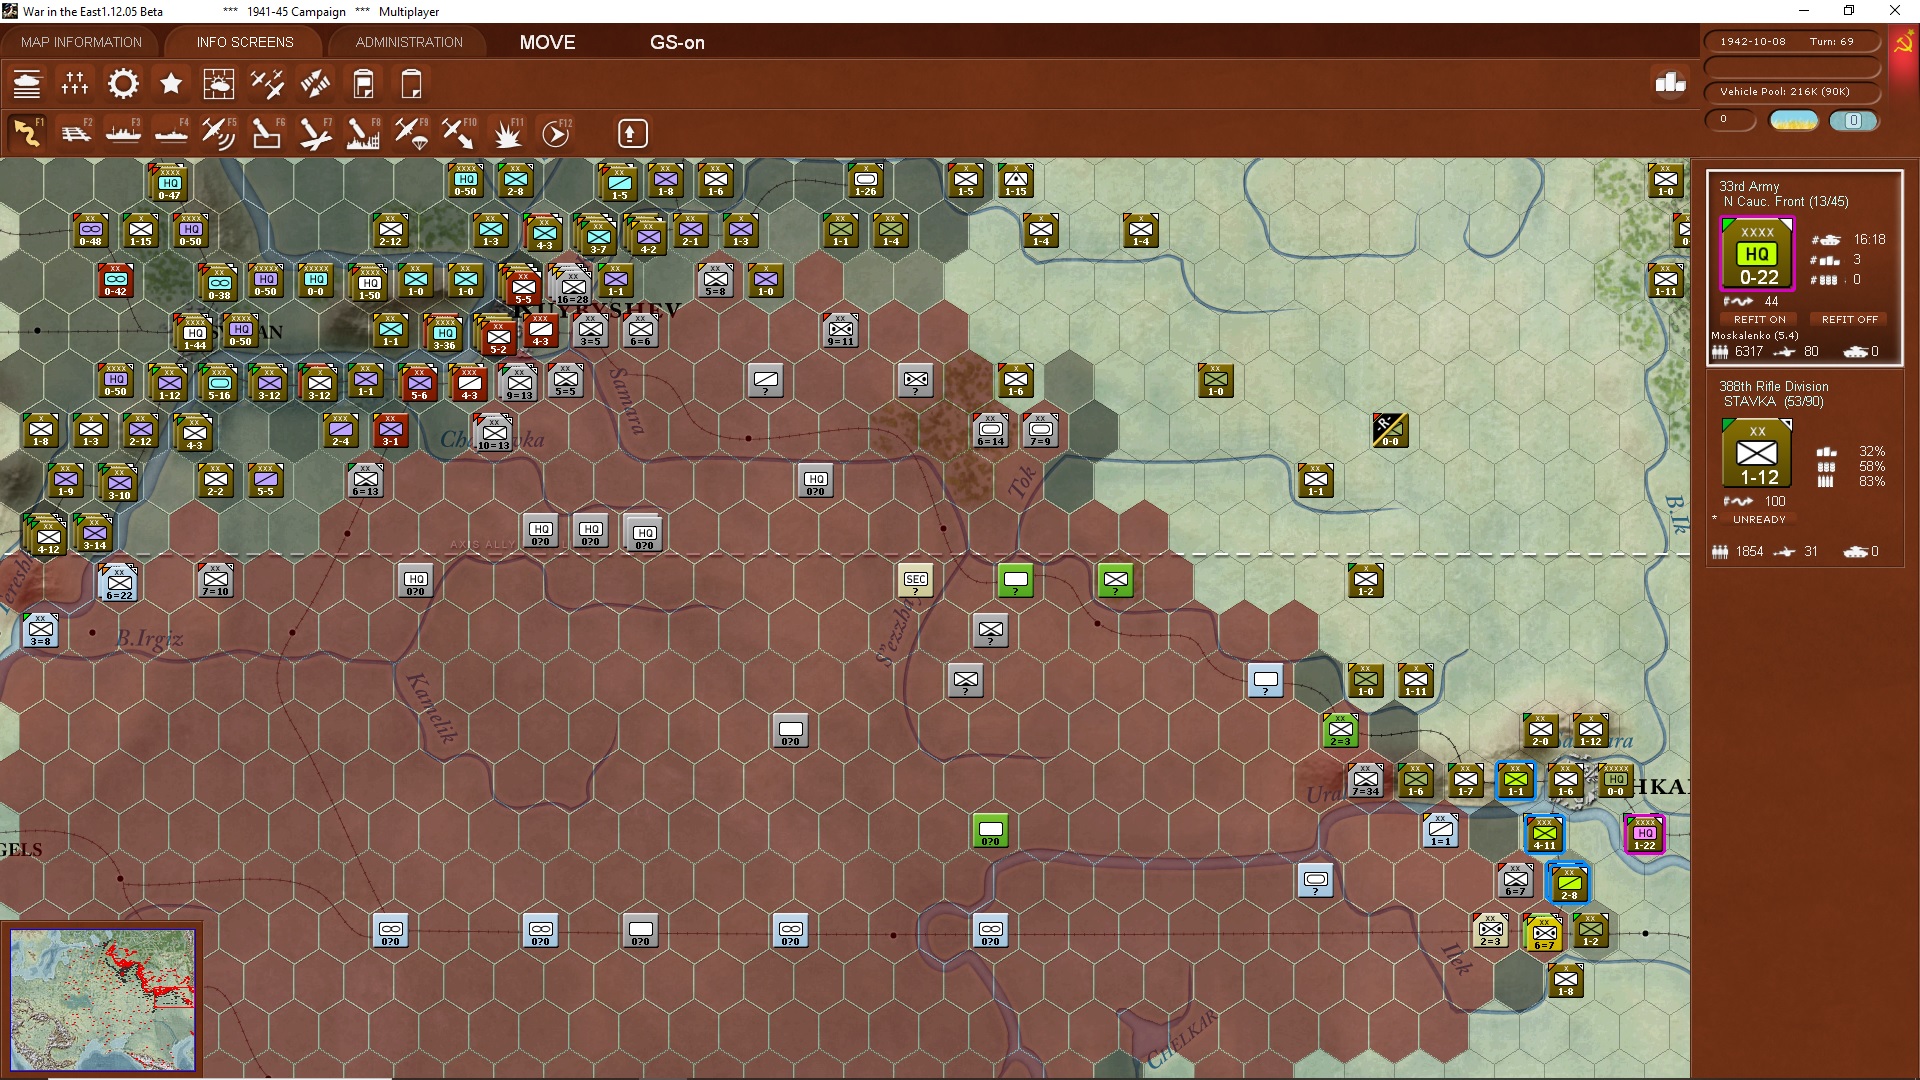Viewport: 1920px width, 1080px height.
Task: Click the Vehicle Pool: 216K (90K) readout
Action: tap(1791, 92)
